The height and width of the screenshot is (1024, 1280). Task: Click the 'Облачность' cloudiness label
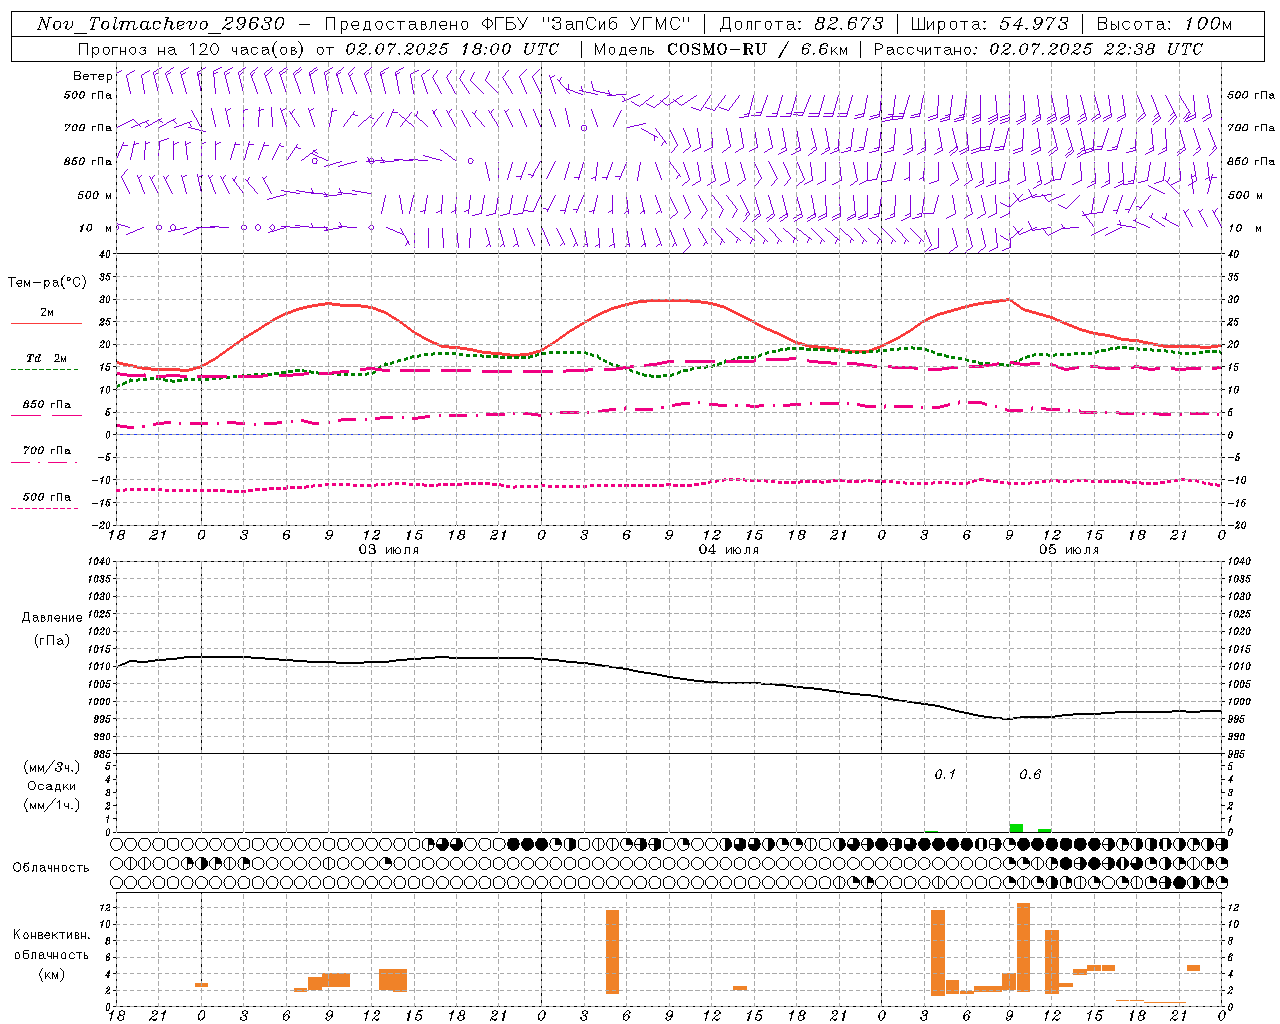click(51, 867)
